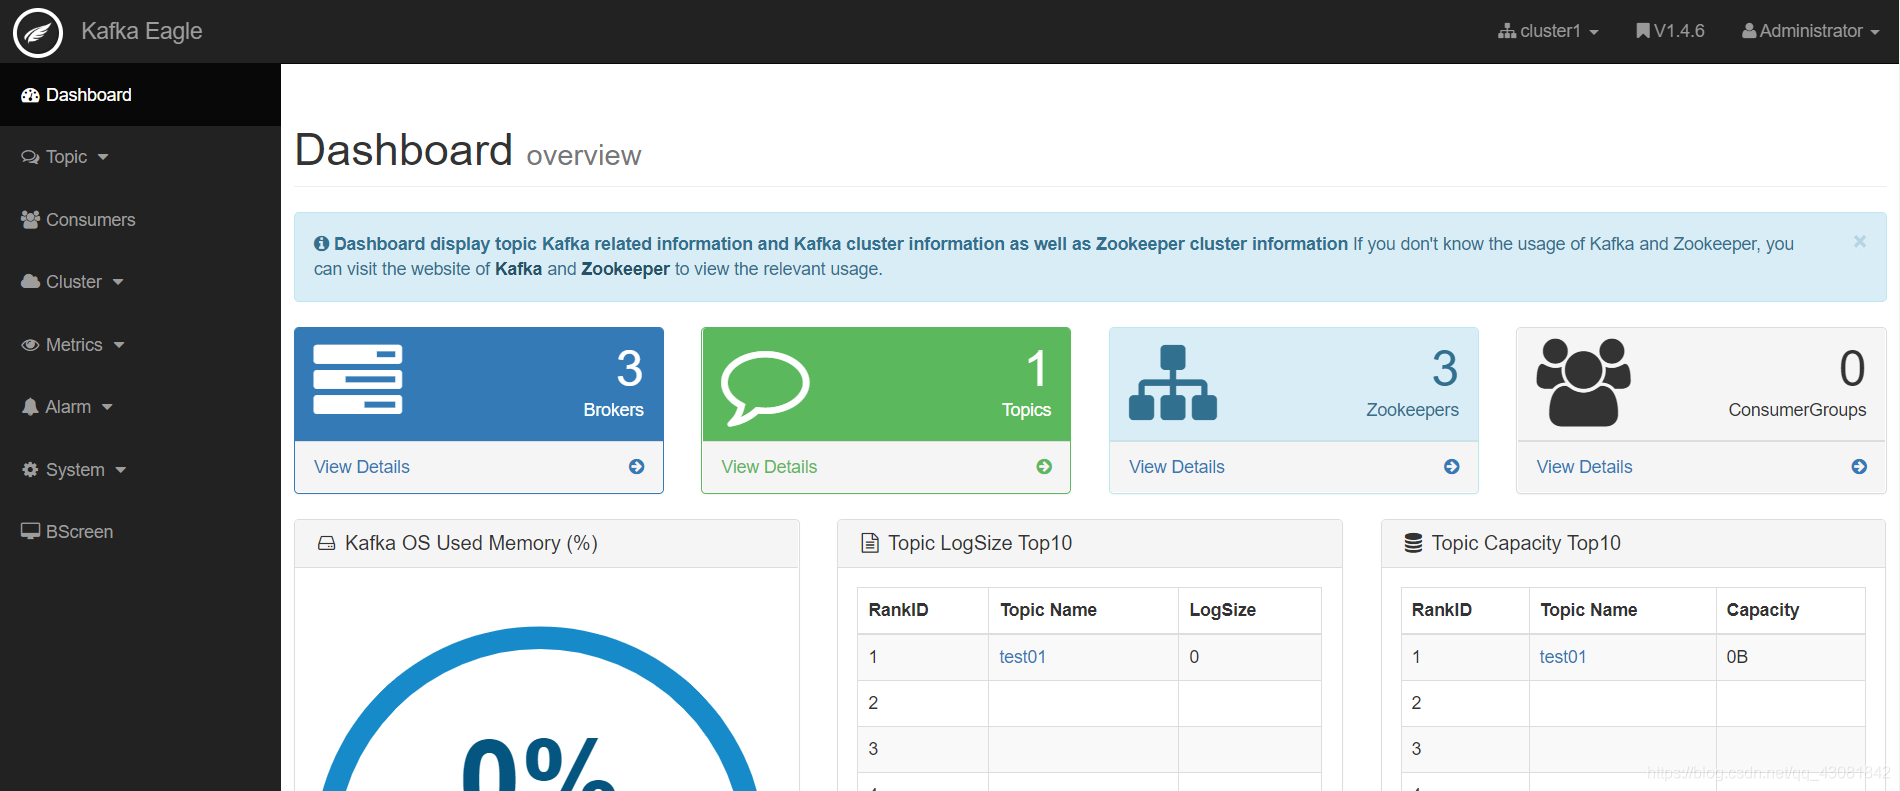Click the arrow icon on Topics card
This screenshot has height=791, width=1900.
point(1044,467)
